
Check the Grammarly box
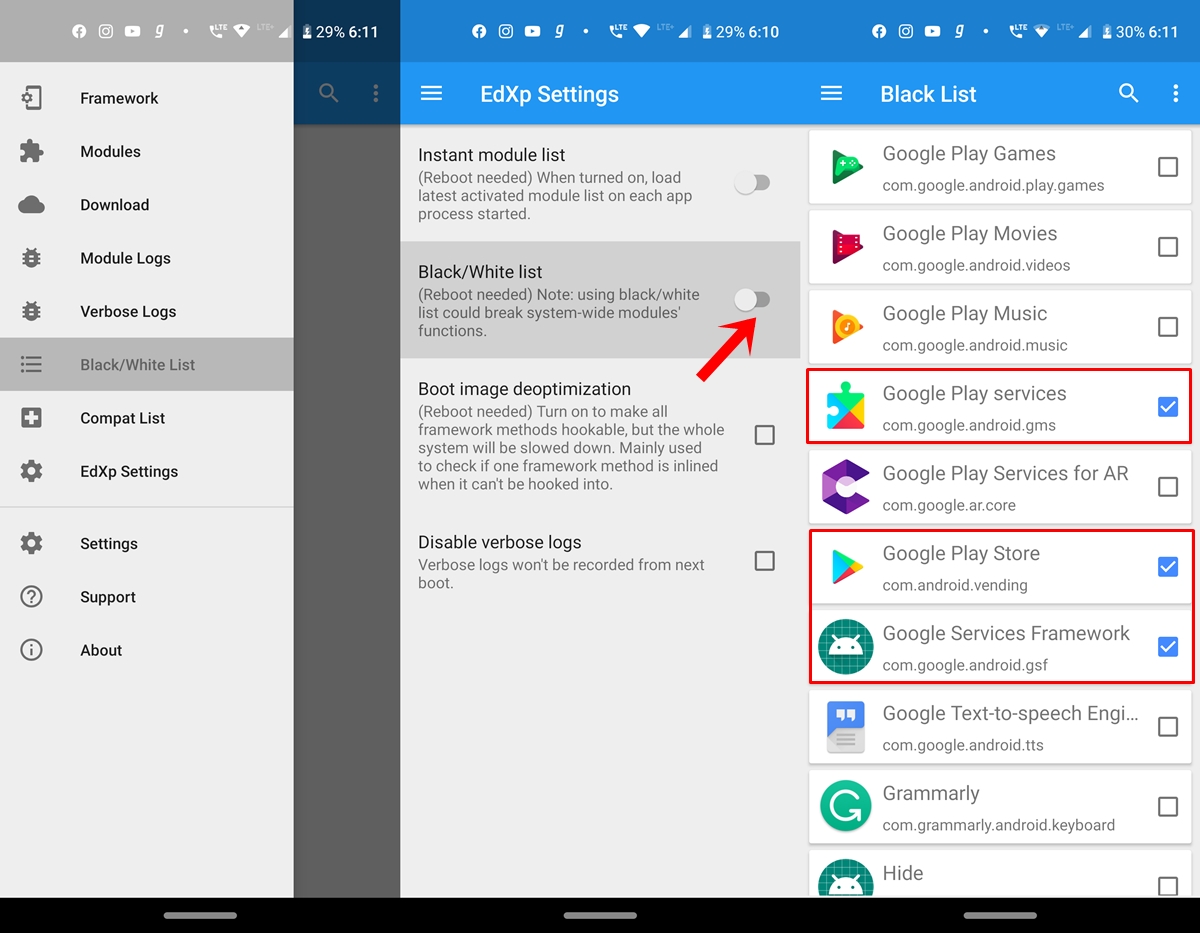(x=1167, y=807)
